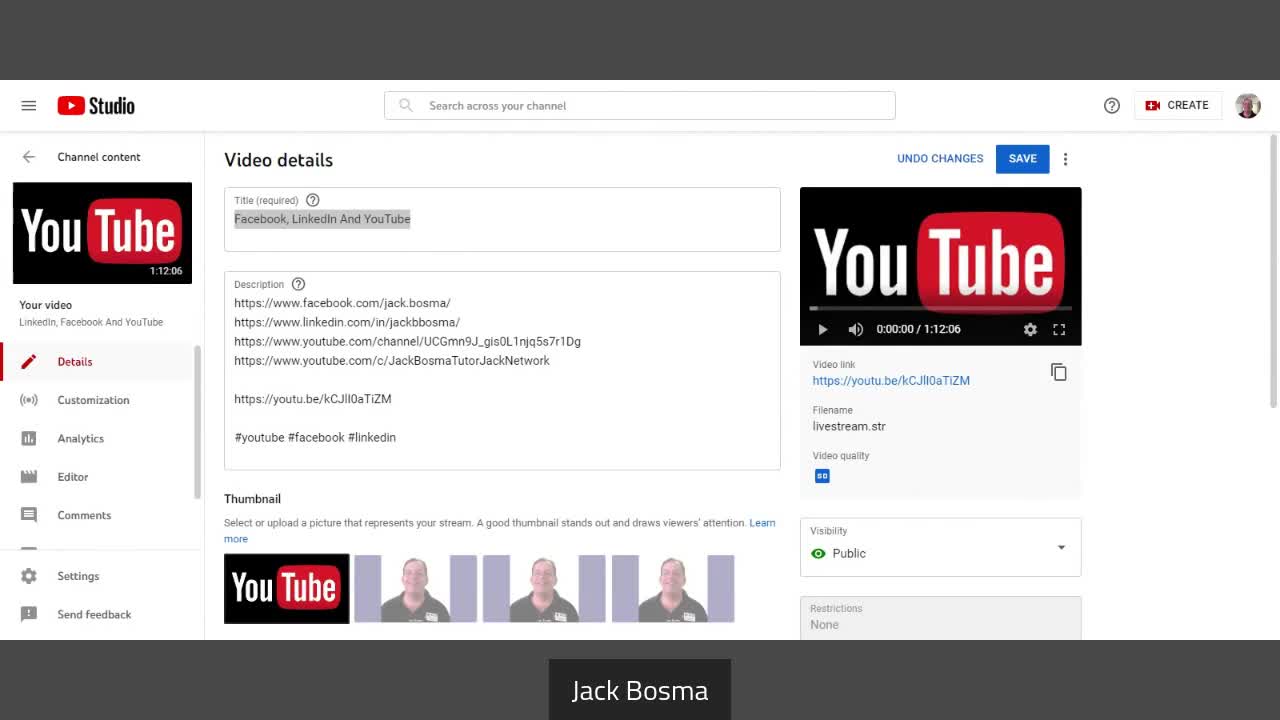The width and height of the screenshot is (1280, 720).
Task: Click the Analytics bar chart icon
Action: tap(29, 438)
